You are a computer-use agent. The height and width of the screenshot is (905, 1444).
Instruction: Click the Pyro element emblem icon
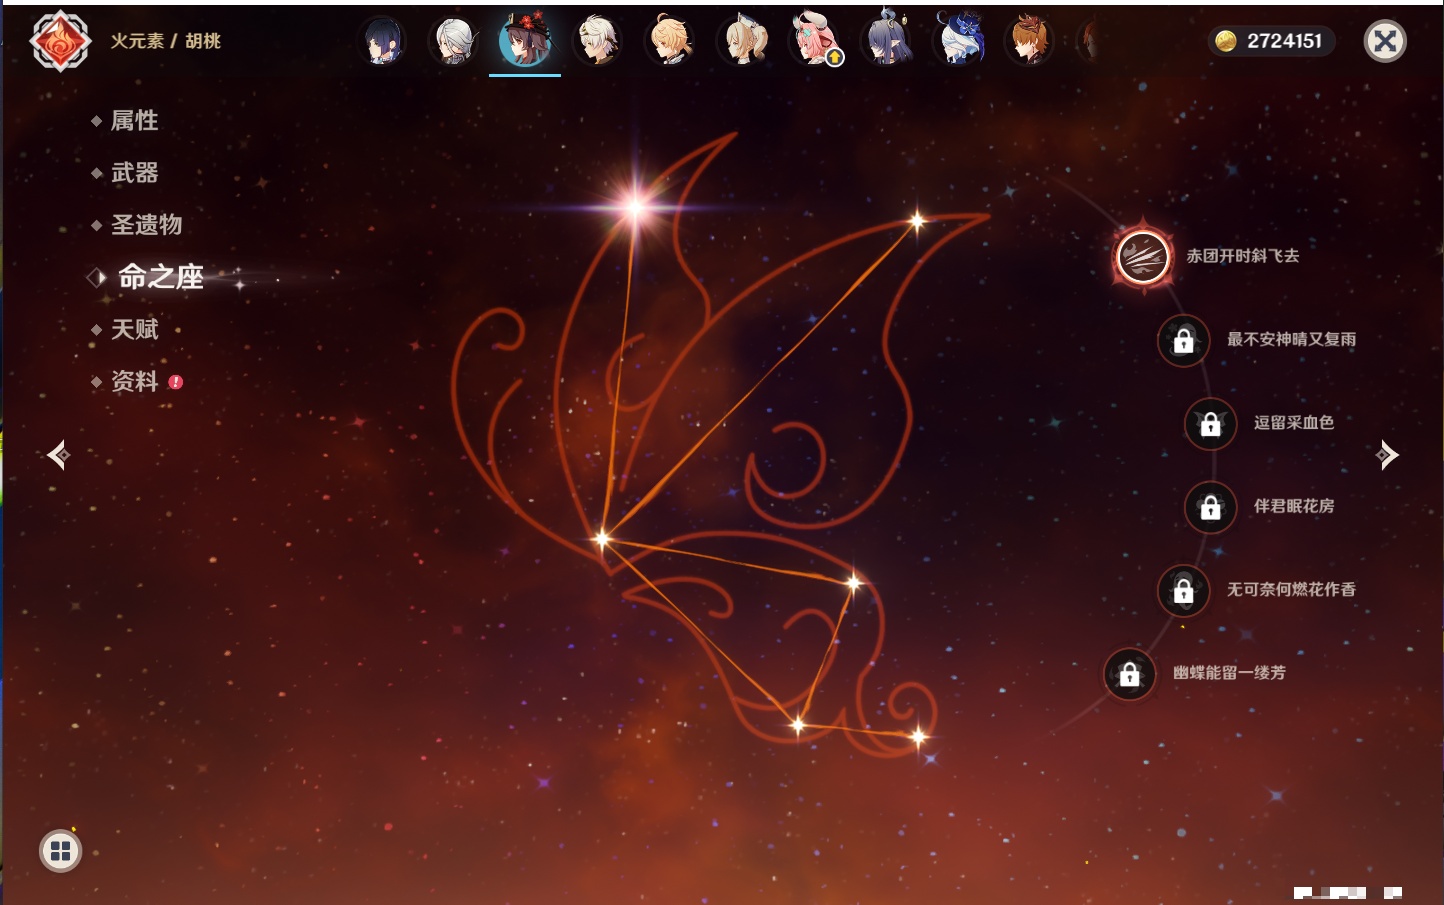tap(60, 41)
